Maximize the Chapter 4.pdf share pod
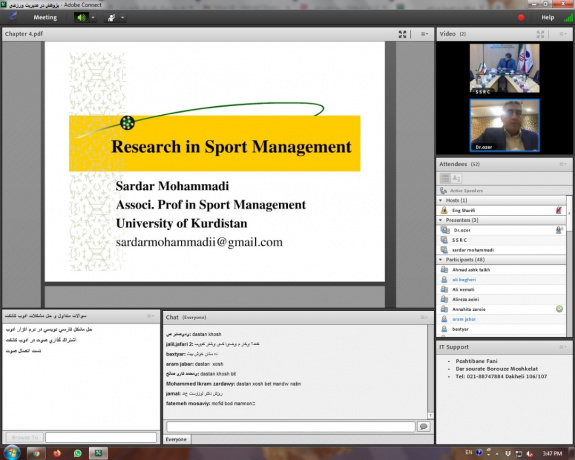575x460 pixels. tap(402, 34)
